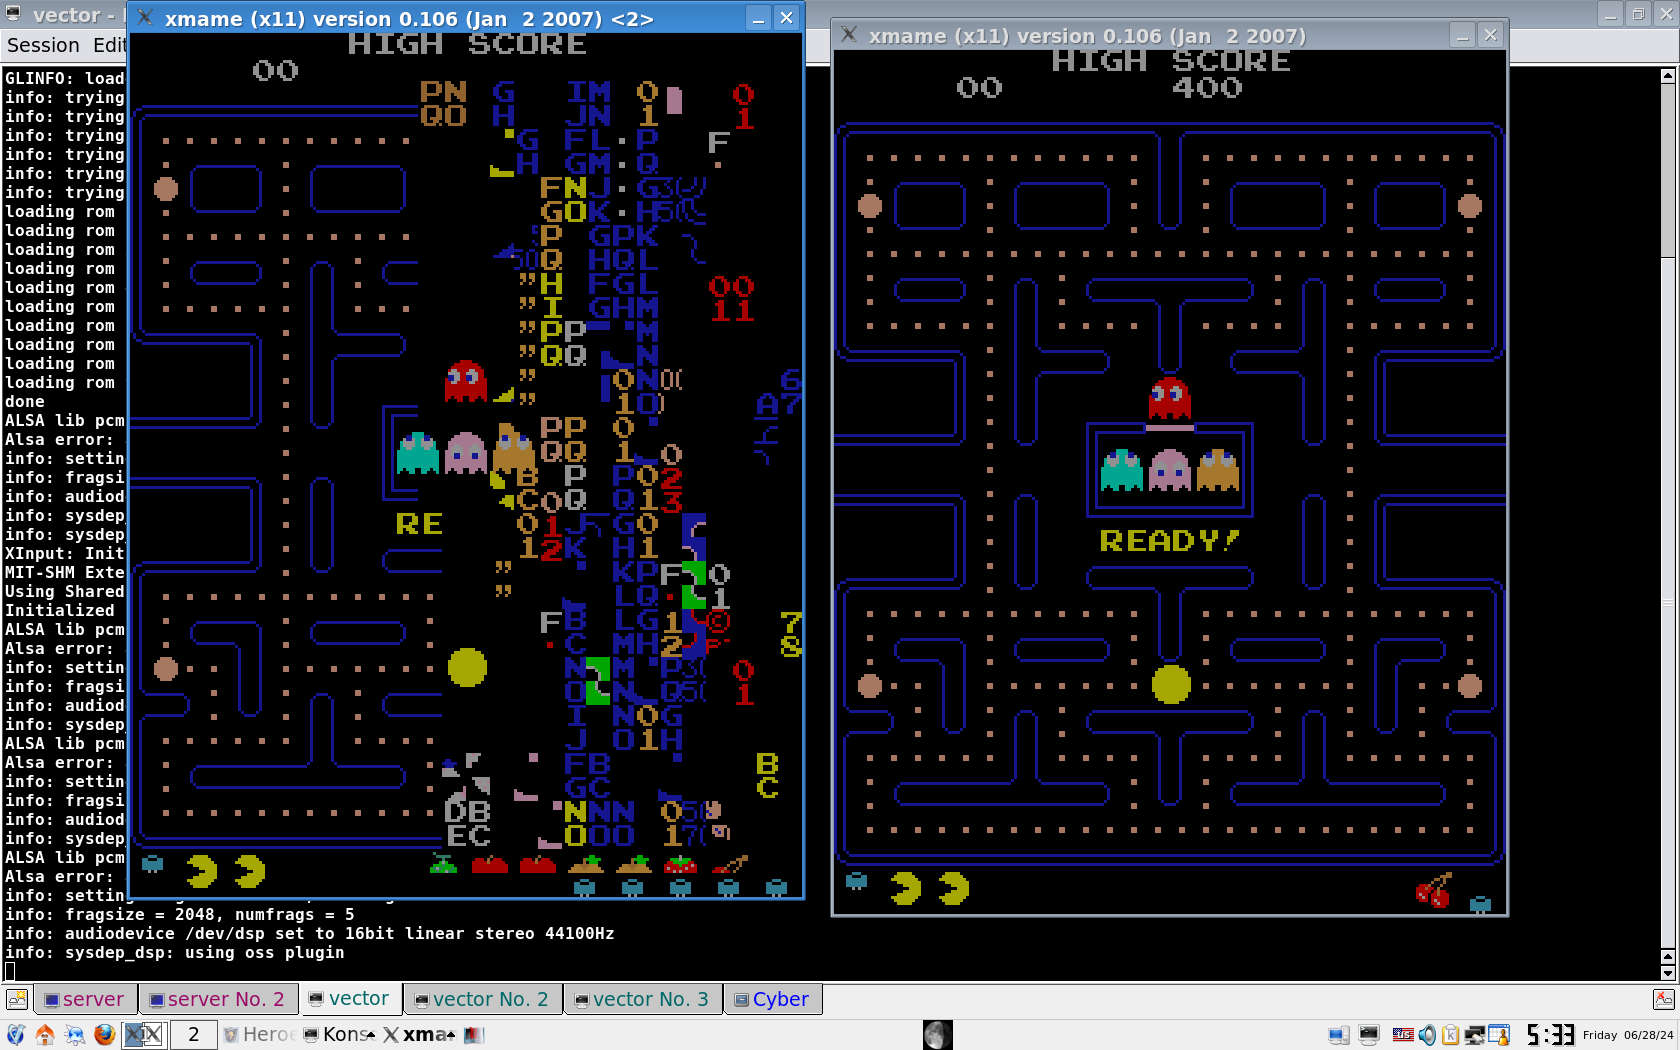The width and height of the screenshot is (1680, 1050).
Task: Activate the xmame taskbar entry
Action: point(419,1034)
